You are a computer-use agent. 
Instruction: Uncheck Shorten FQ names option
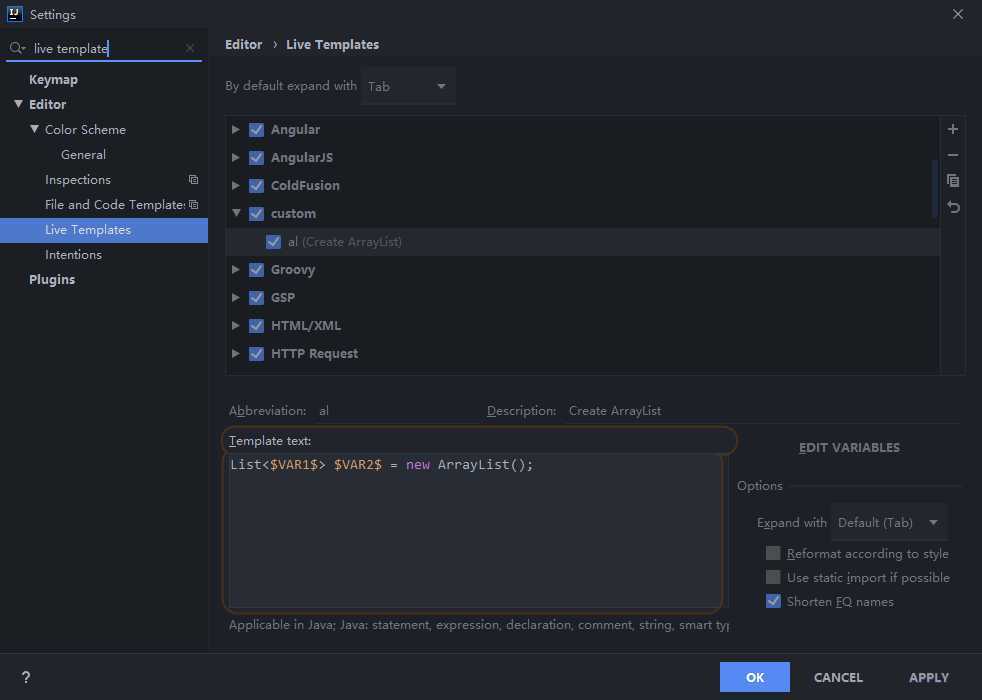tap(773, 601)
